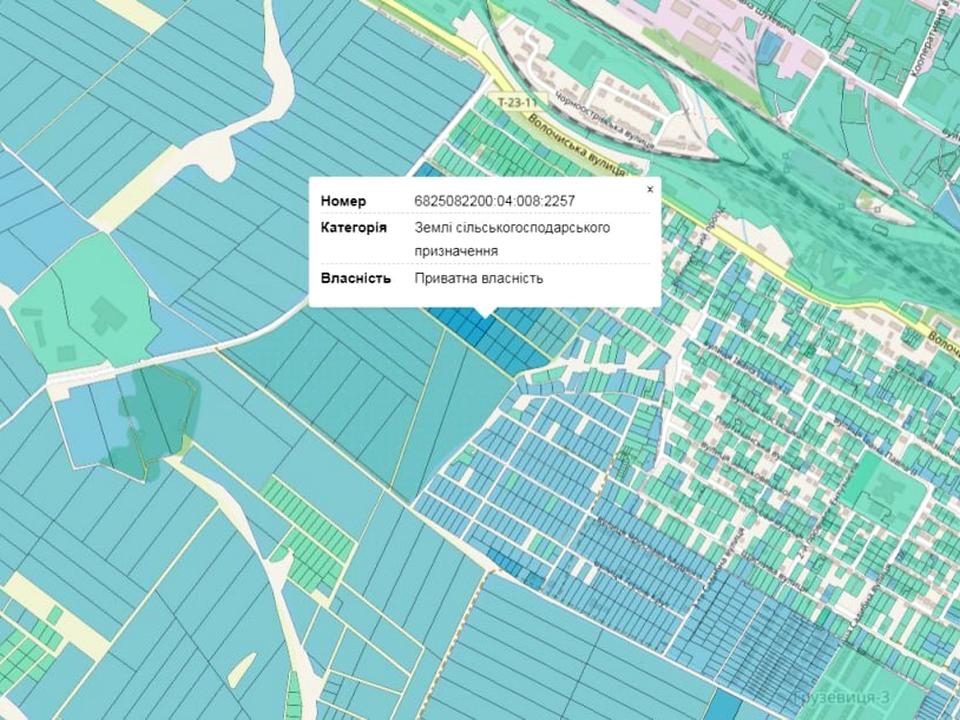Click the Номер field label
The height and width of the screenshot is (720, 960).
pos(343,201)
